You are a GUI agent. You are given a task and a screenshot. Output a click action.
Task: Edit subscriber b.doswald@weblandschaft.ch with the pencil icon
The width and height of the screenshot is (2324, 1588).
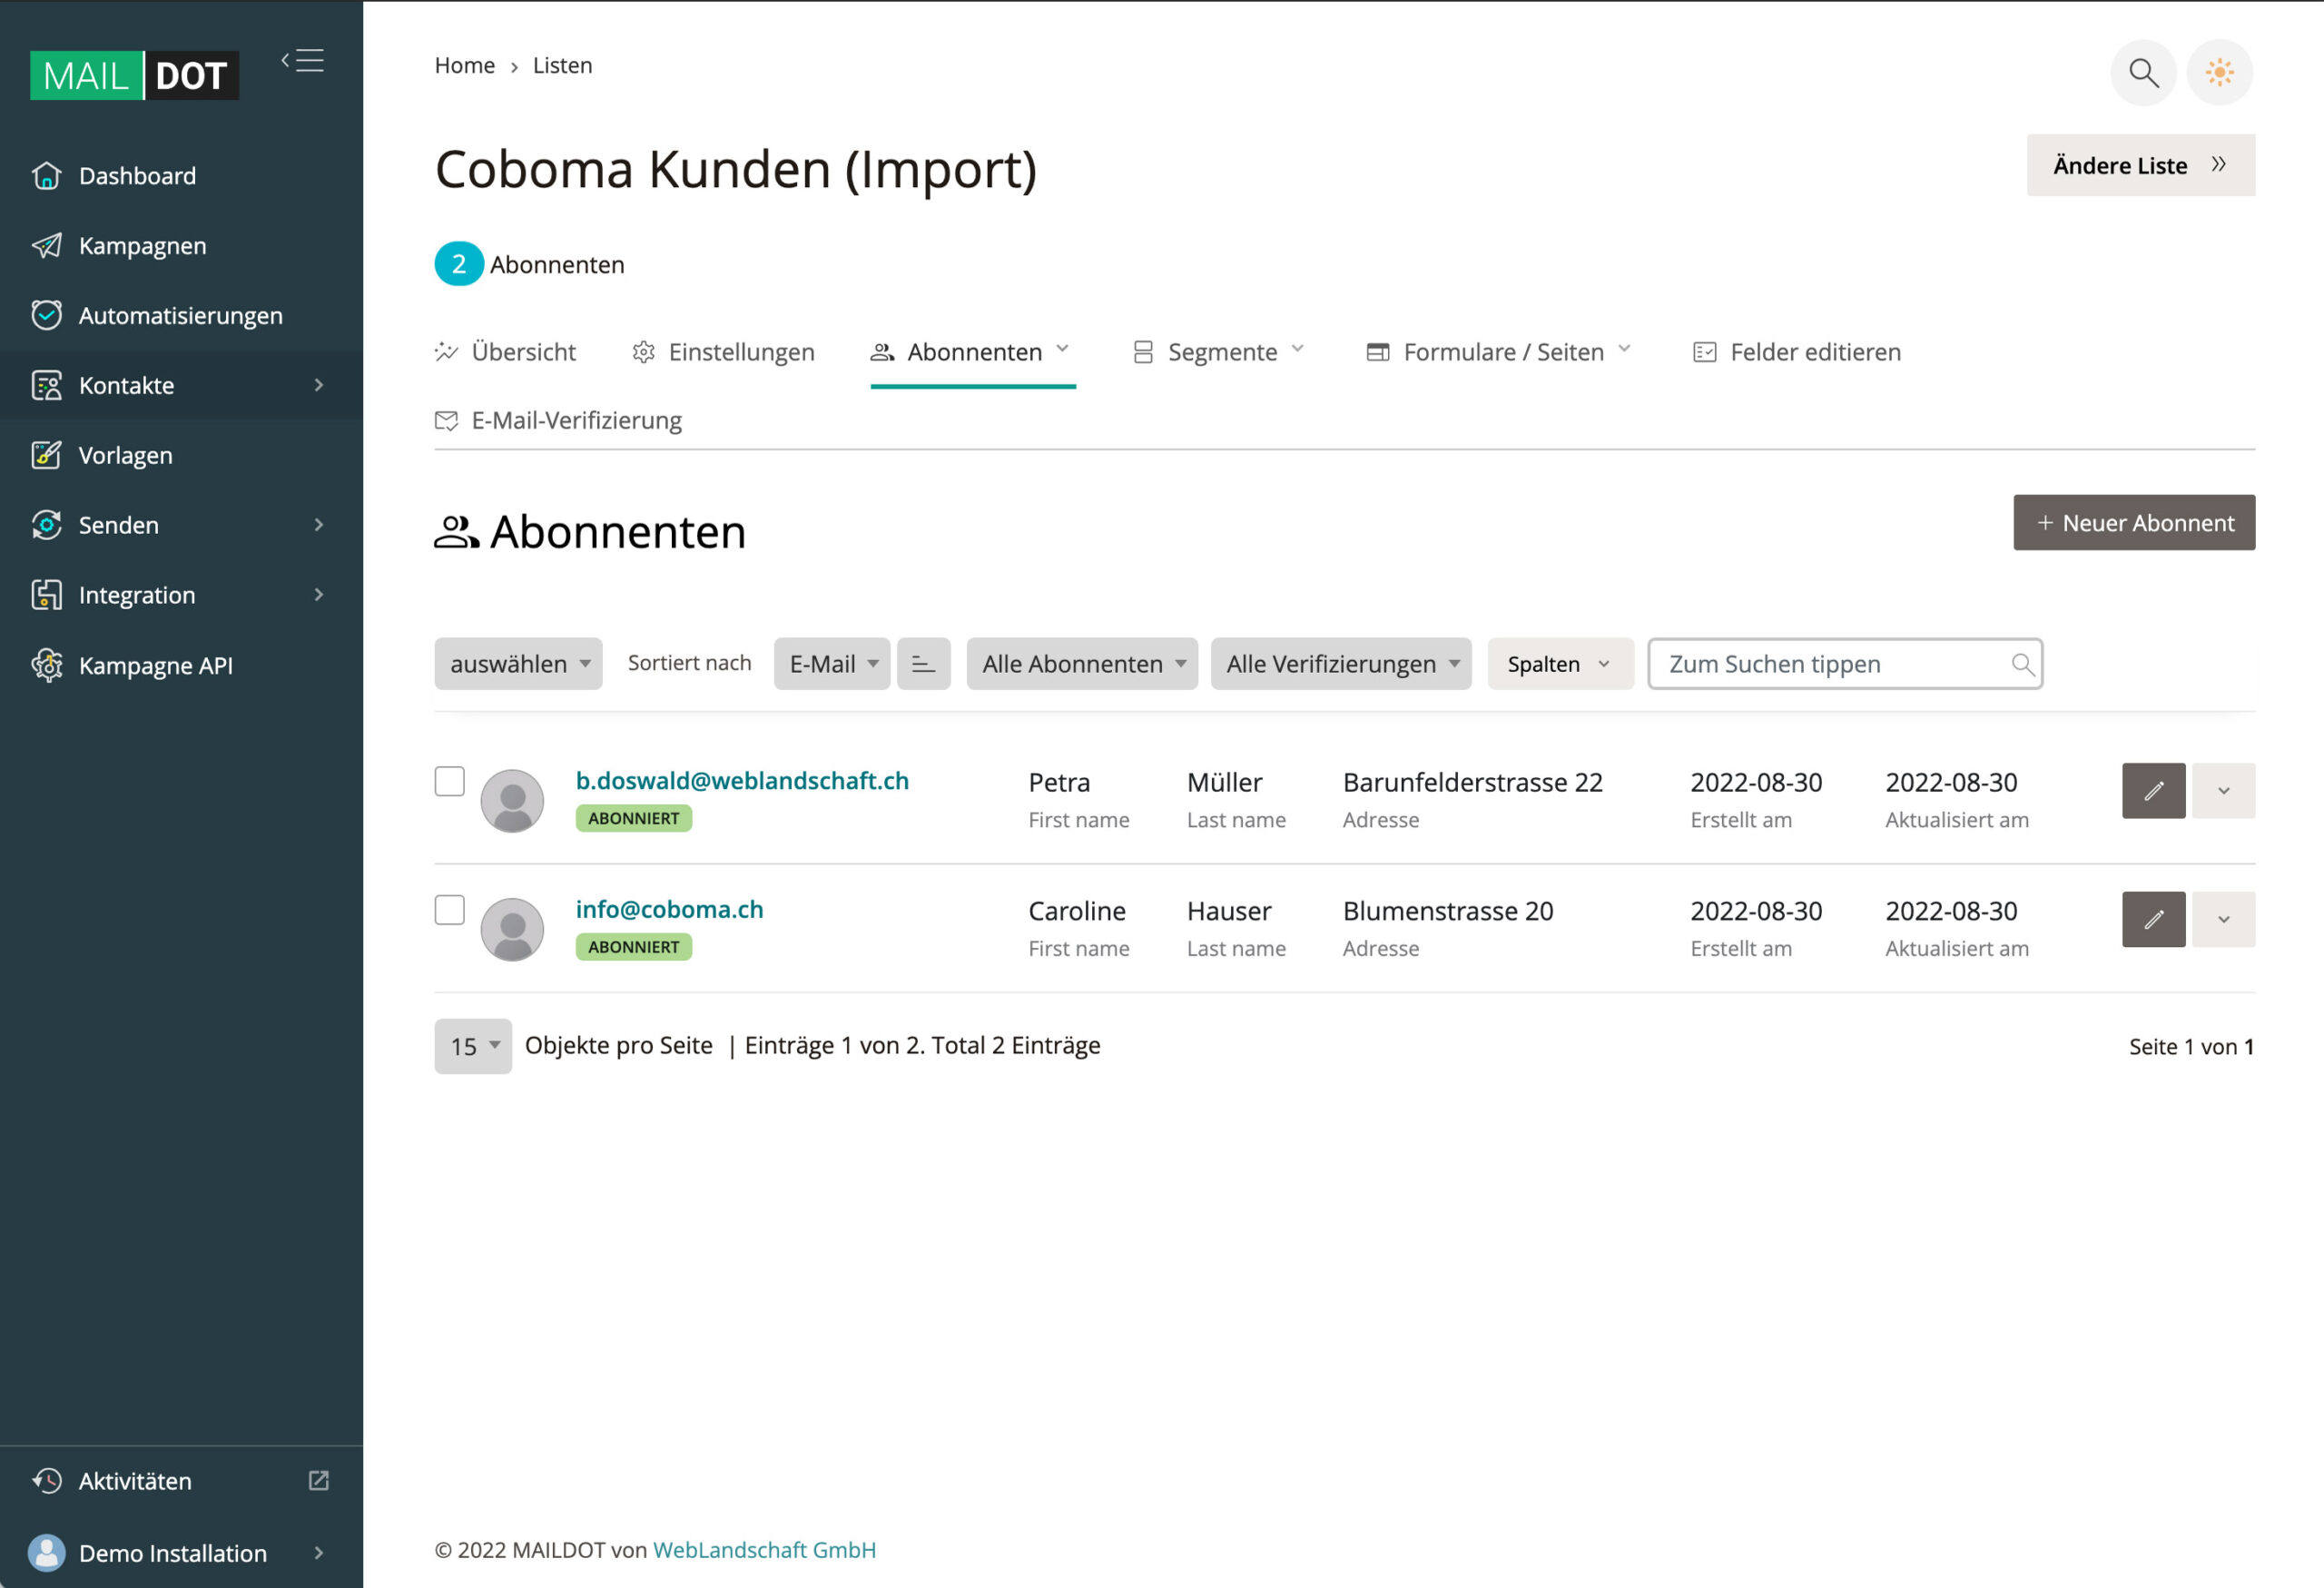point(2153,791)
